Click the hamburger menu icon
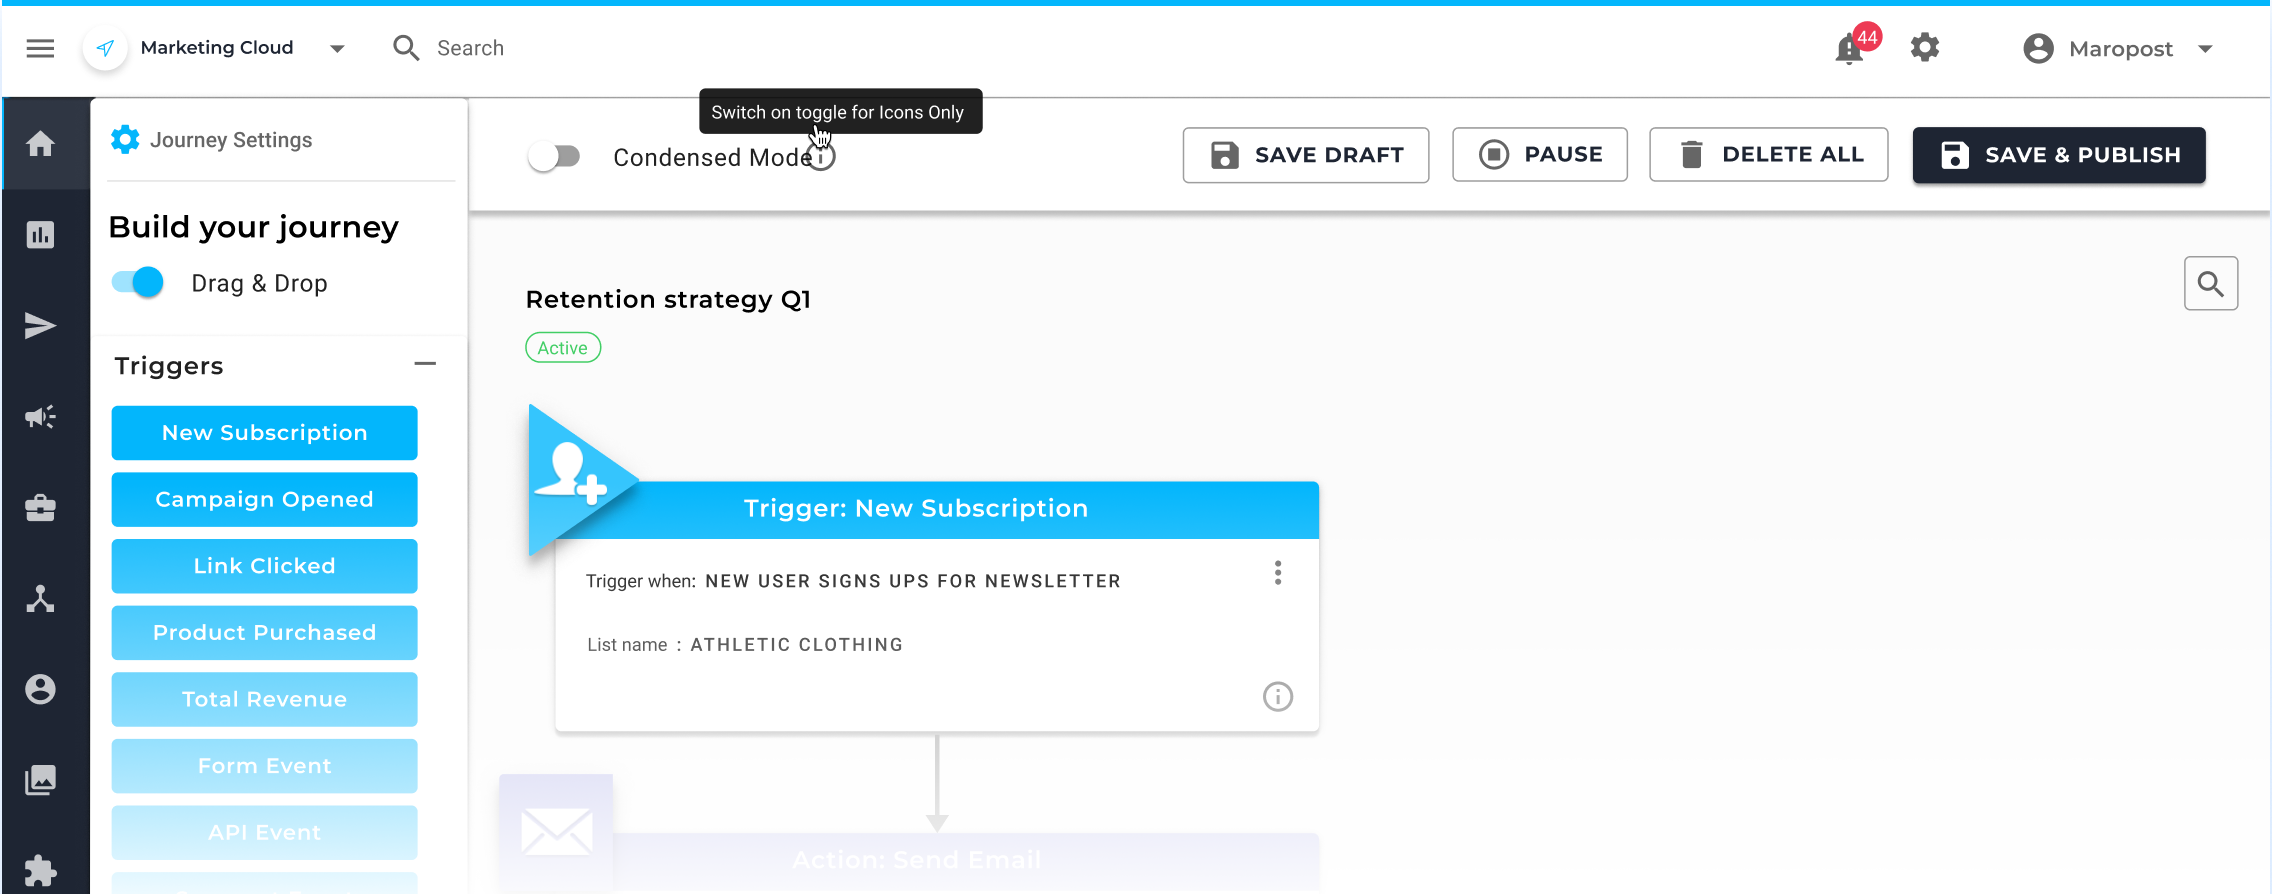Screen dimensions: 2272x894 point(40,48)
